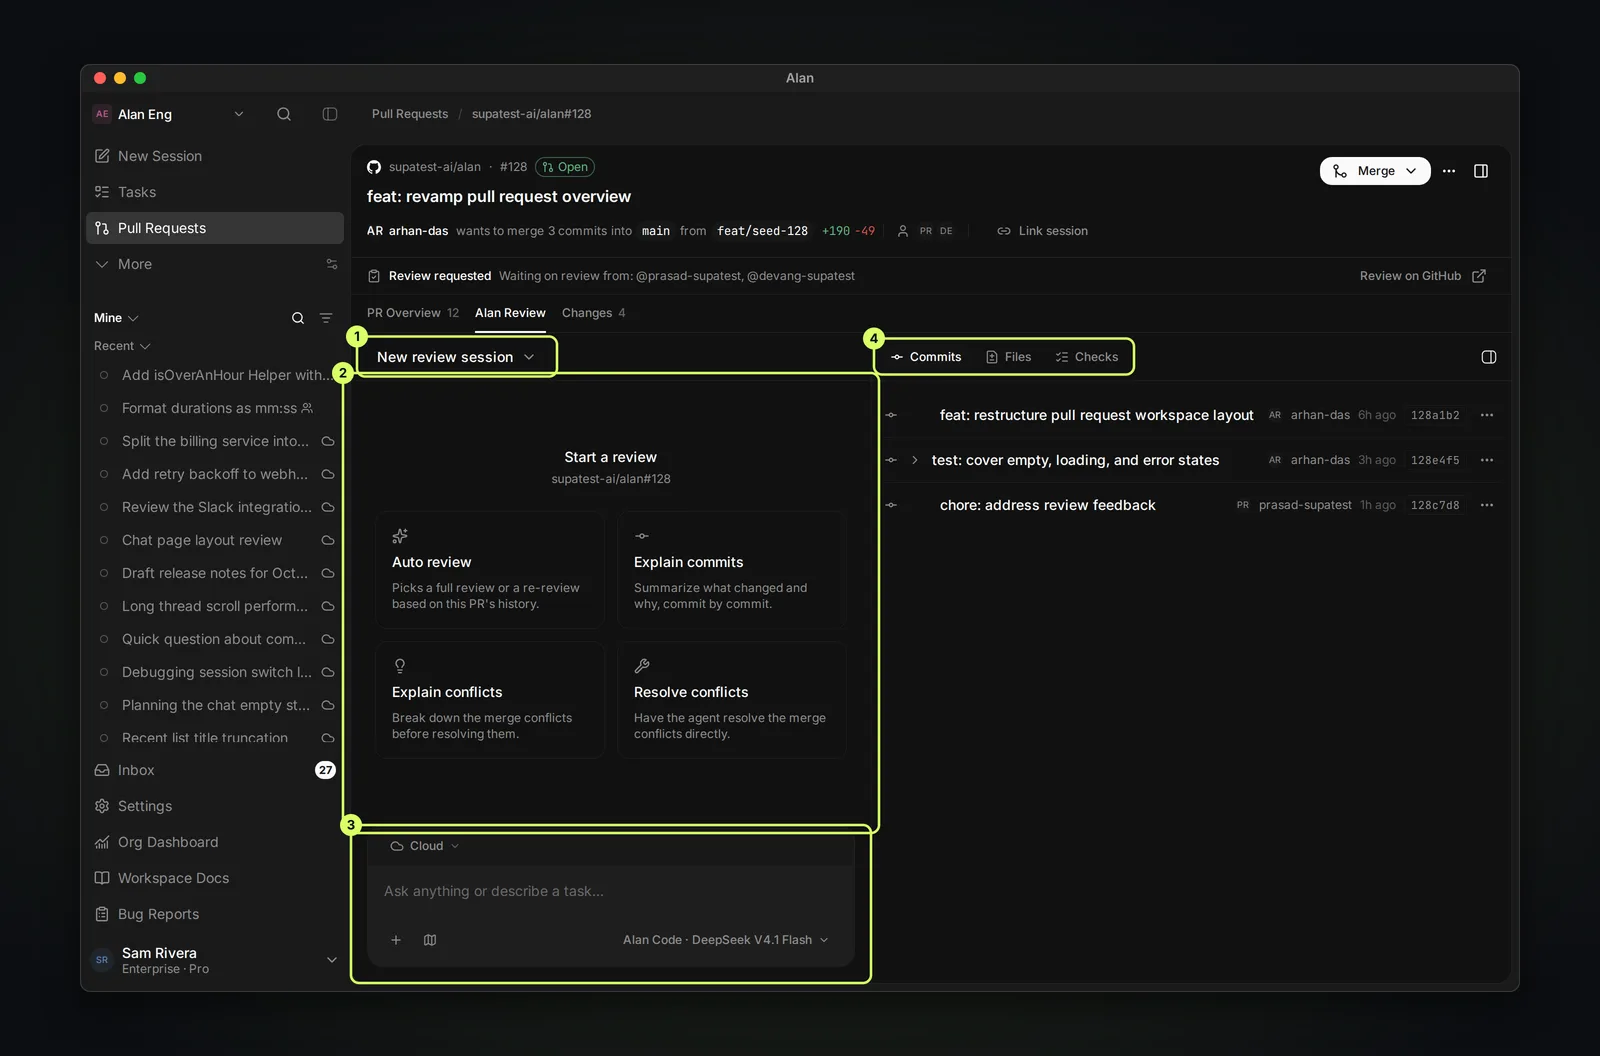This screenshot has width=1600, height=1056.
Task: Toggle the commits panel layout icon
Action: [x=1489, y=357]
